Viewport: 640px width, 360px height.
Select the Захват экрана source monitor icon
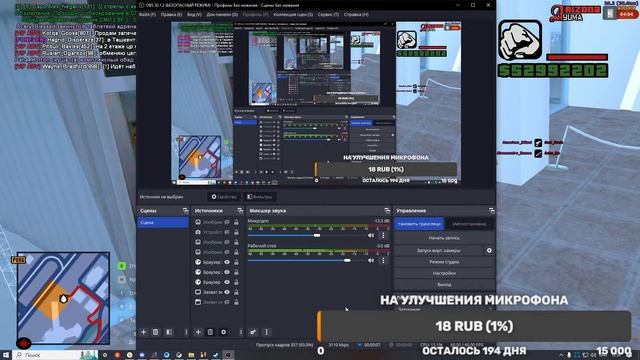(x=198, y=292)
